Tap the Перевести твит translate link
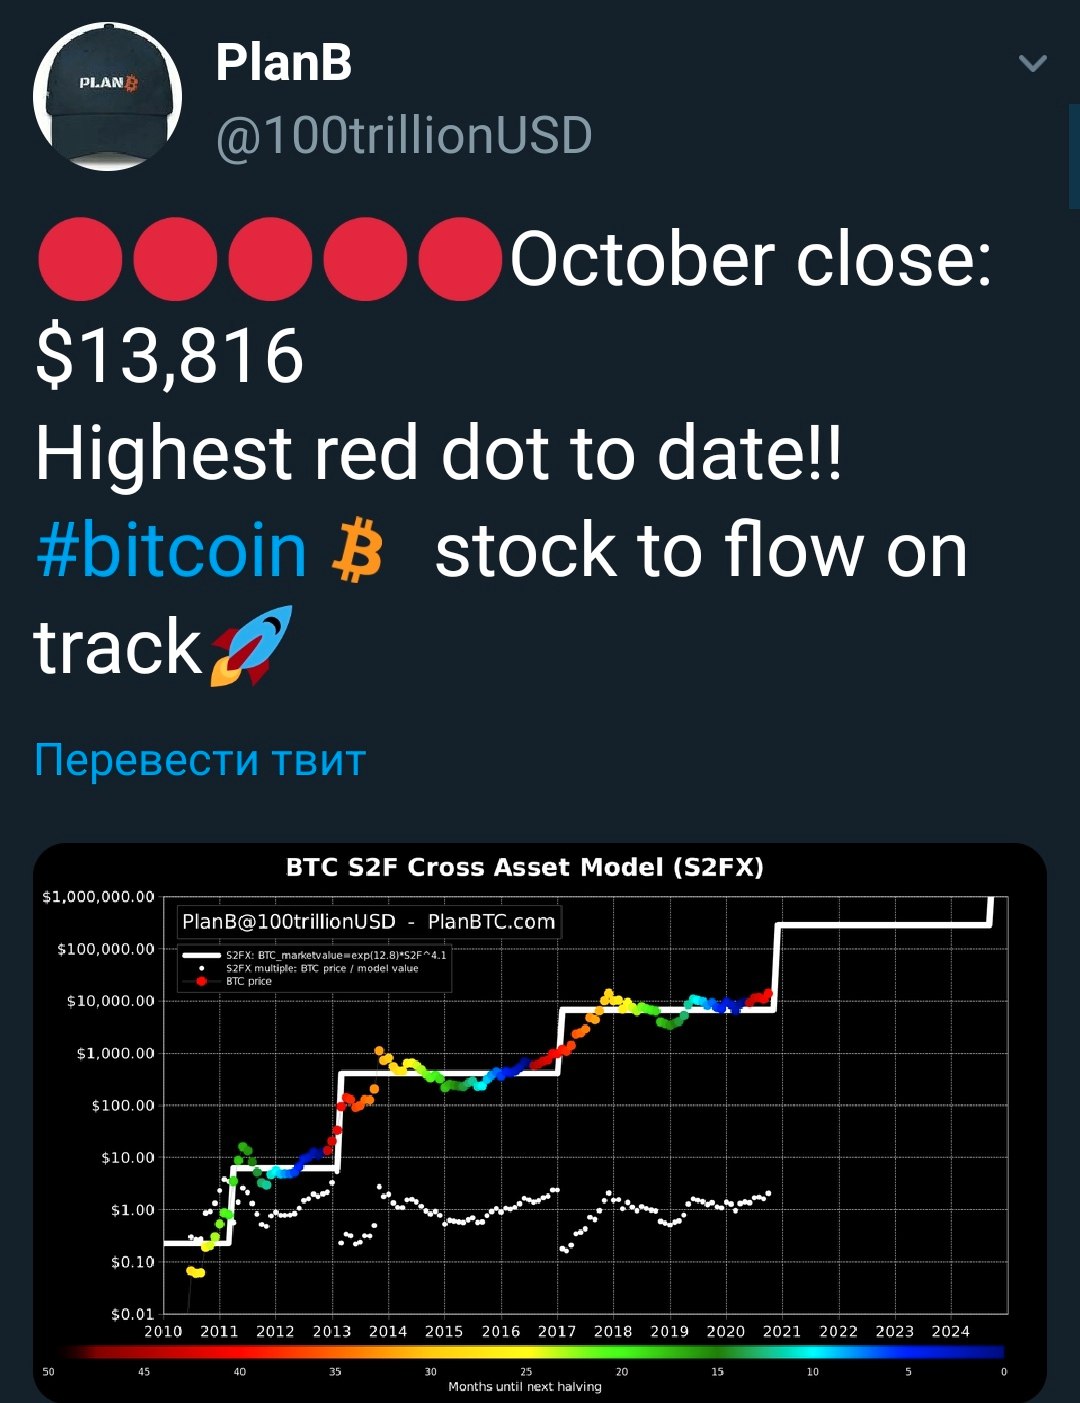Viewport: 1080px width, 1403px height. pos(200,760)
